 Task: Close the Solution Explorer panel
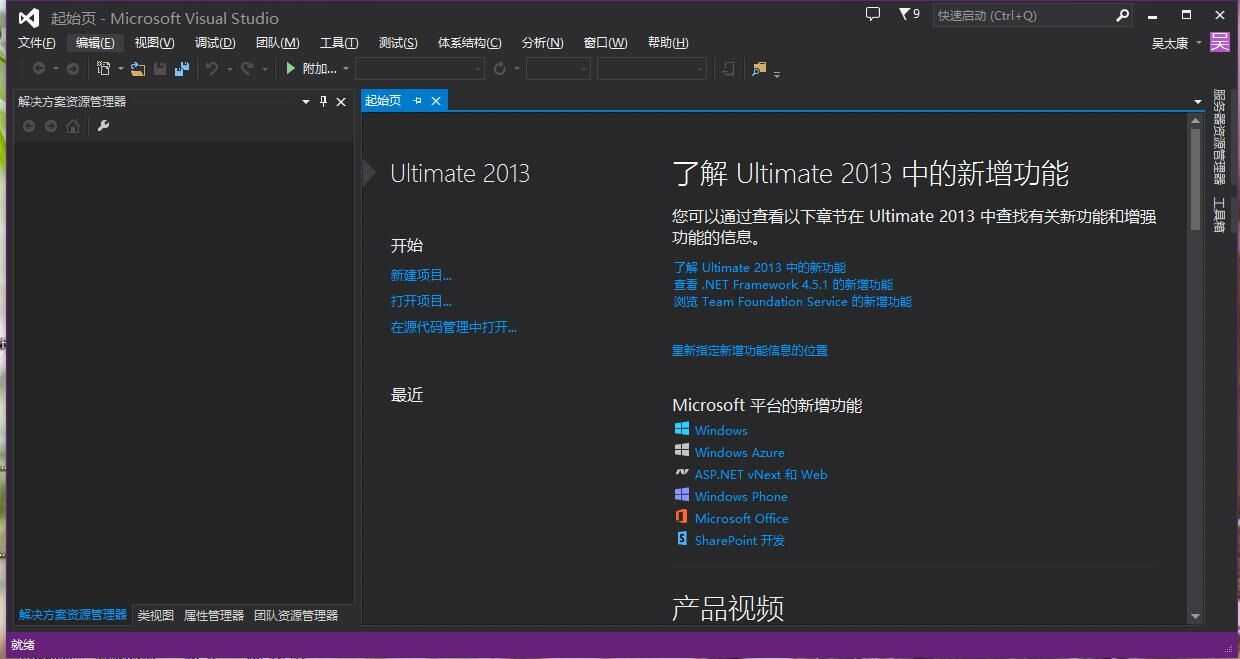[341, 102]
